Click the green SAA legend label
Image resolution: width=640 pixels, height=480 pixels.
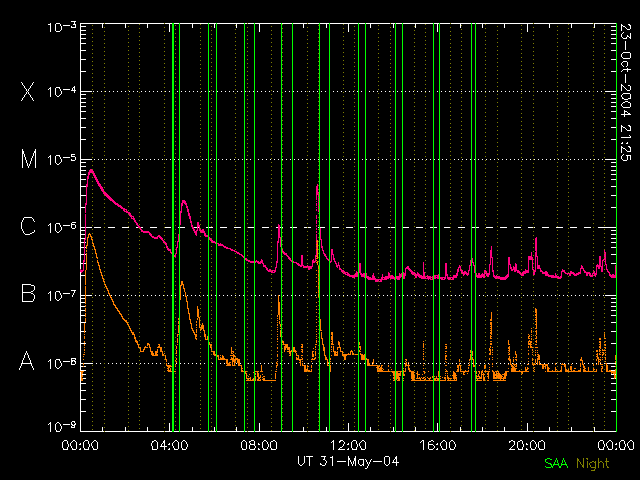pos(556,463)
